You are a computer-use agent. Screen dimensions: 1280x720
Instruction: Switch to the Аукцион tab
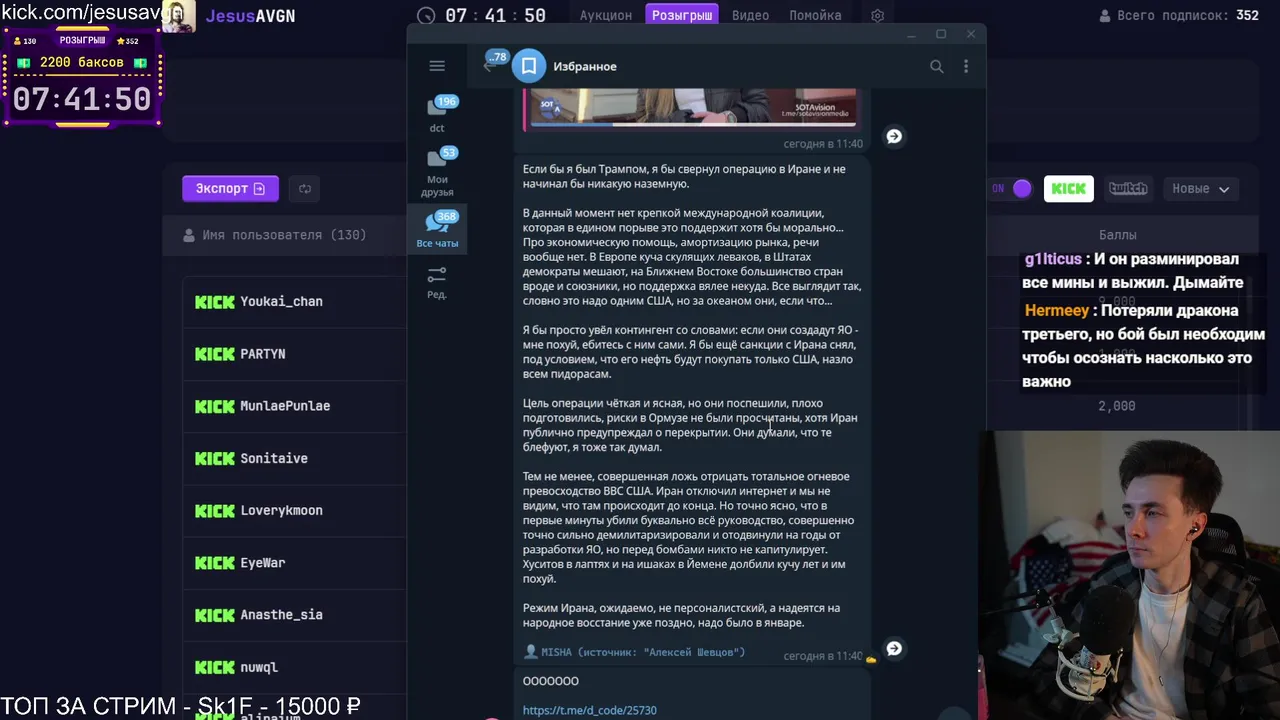(606, 16)
